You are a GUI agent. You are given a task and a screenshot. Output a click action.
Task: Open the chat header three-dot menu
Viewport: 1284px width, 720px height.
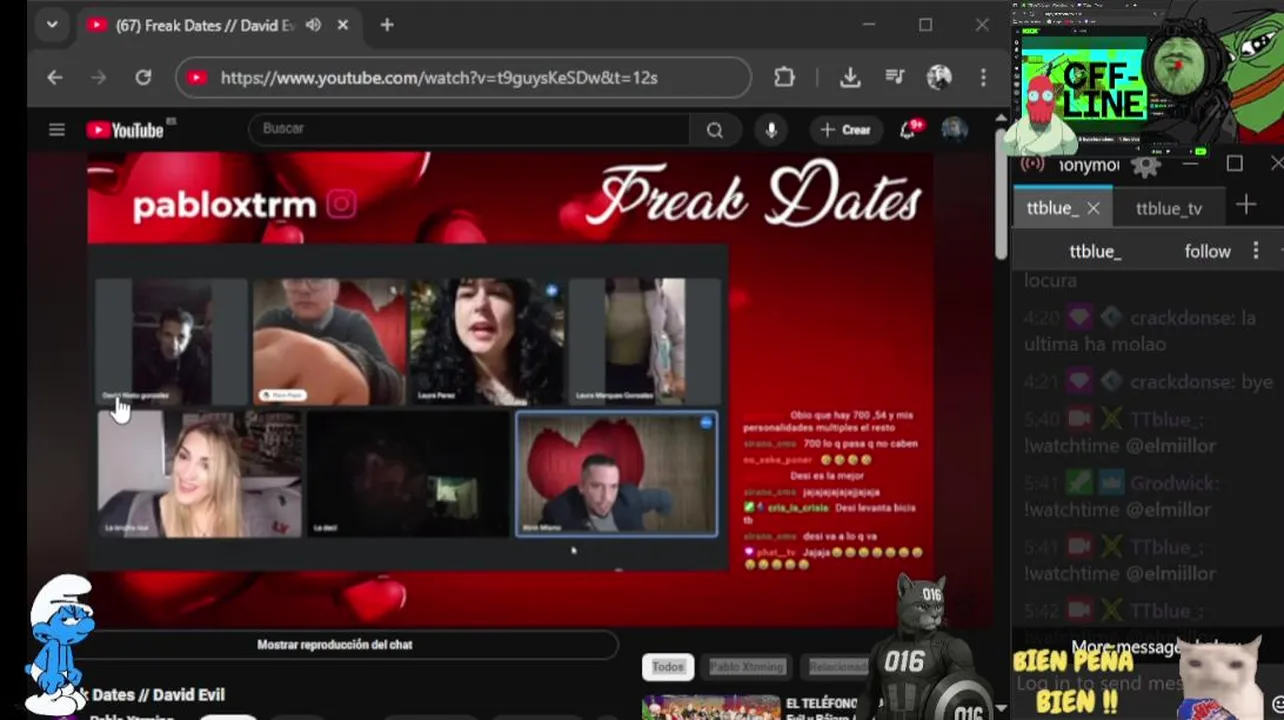tap(1256, 251)
